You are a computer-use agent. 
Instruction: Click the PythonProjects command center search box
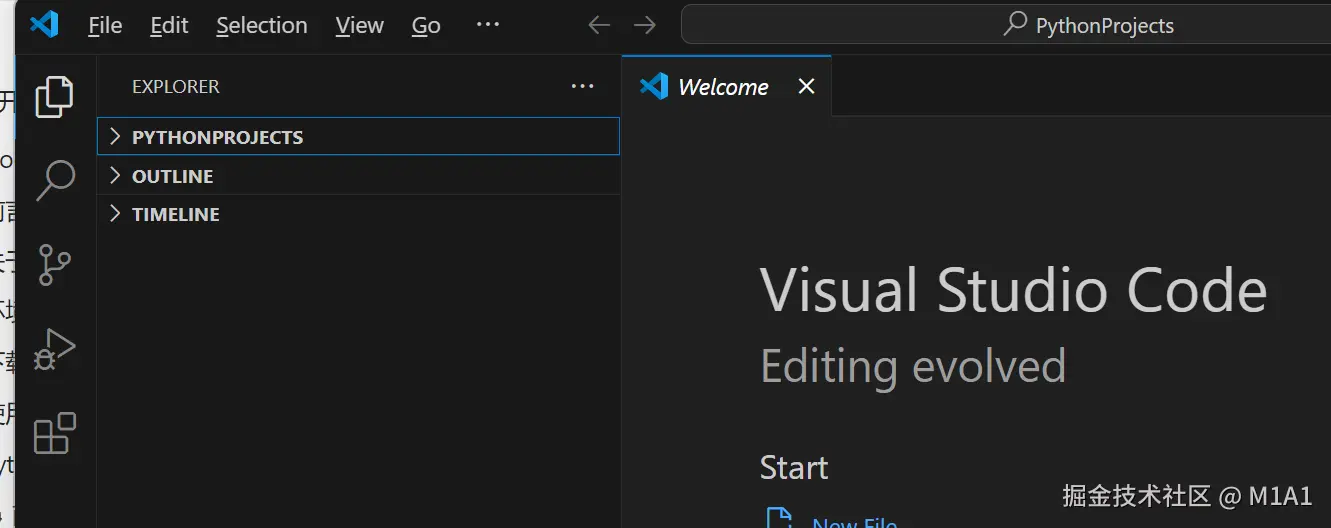point(1006,25)
